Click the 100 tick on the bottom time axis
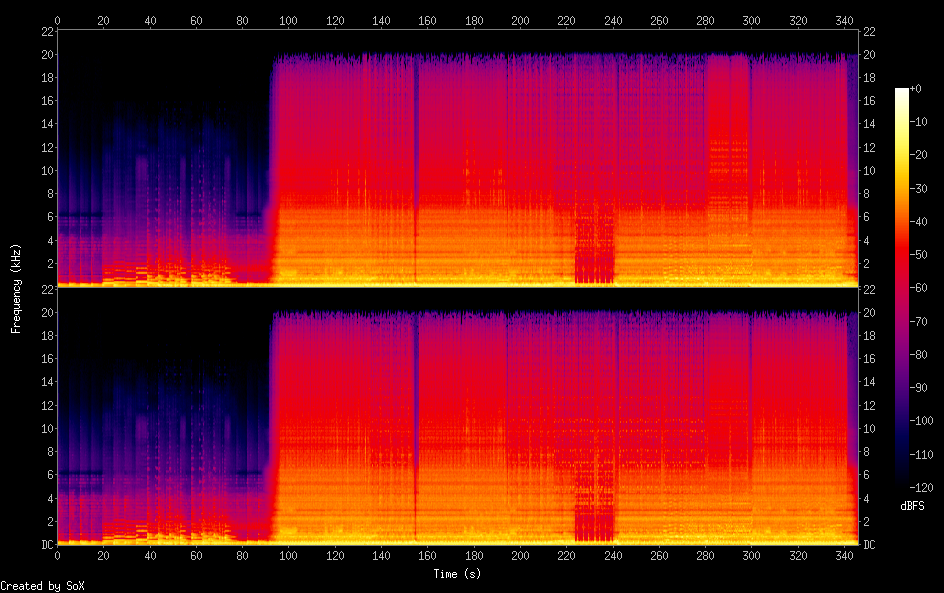The width and height of the screenshot is (944, 593). [x=289, y=555]
